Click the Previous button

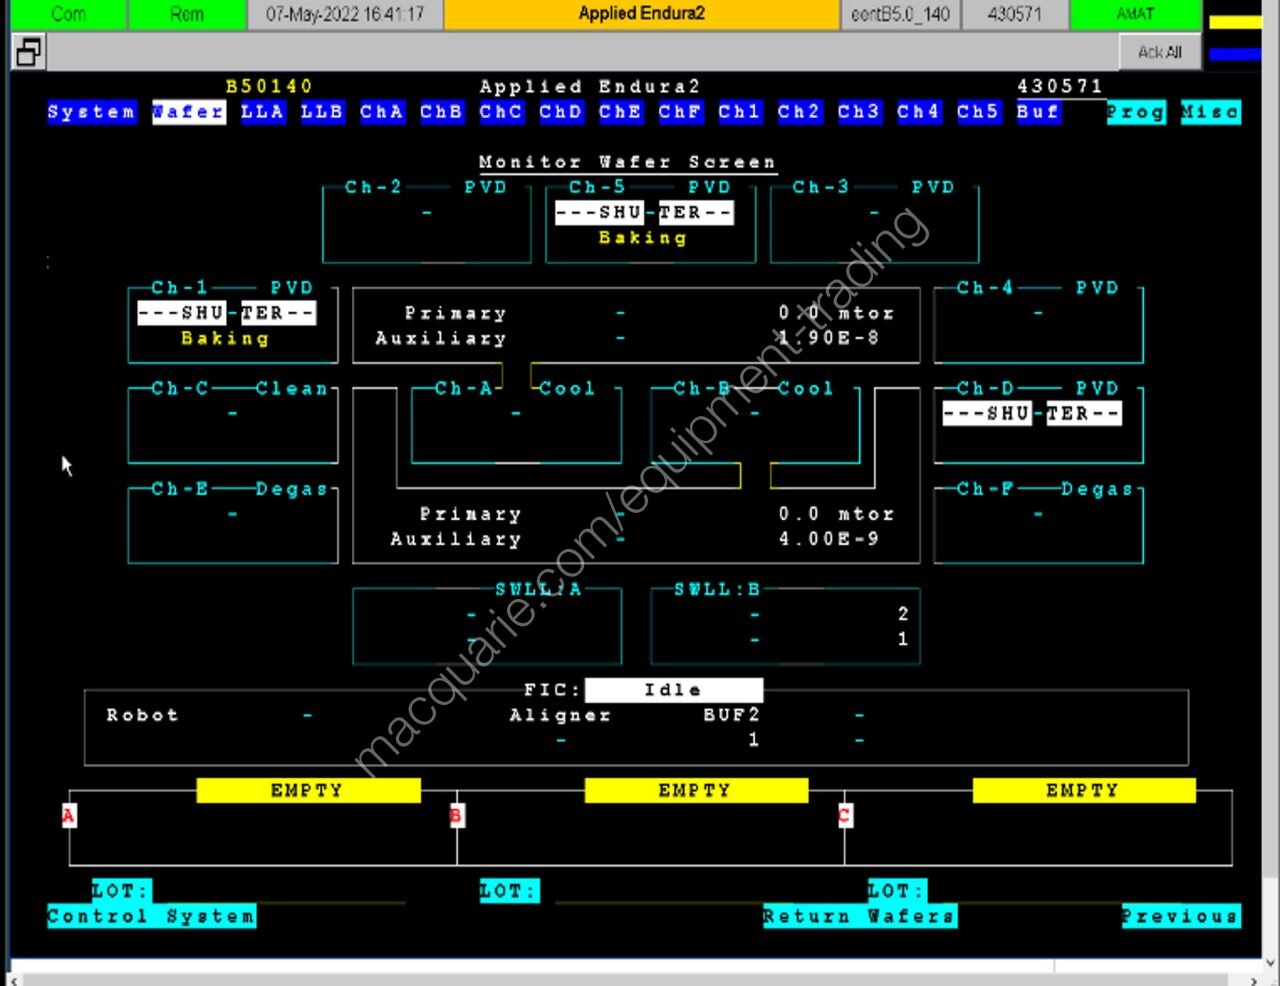click(1181, 916)
